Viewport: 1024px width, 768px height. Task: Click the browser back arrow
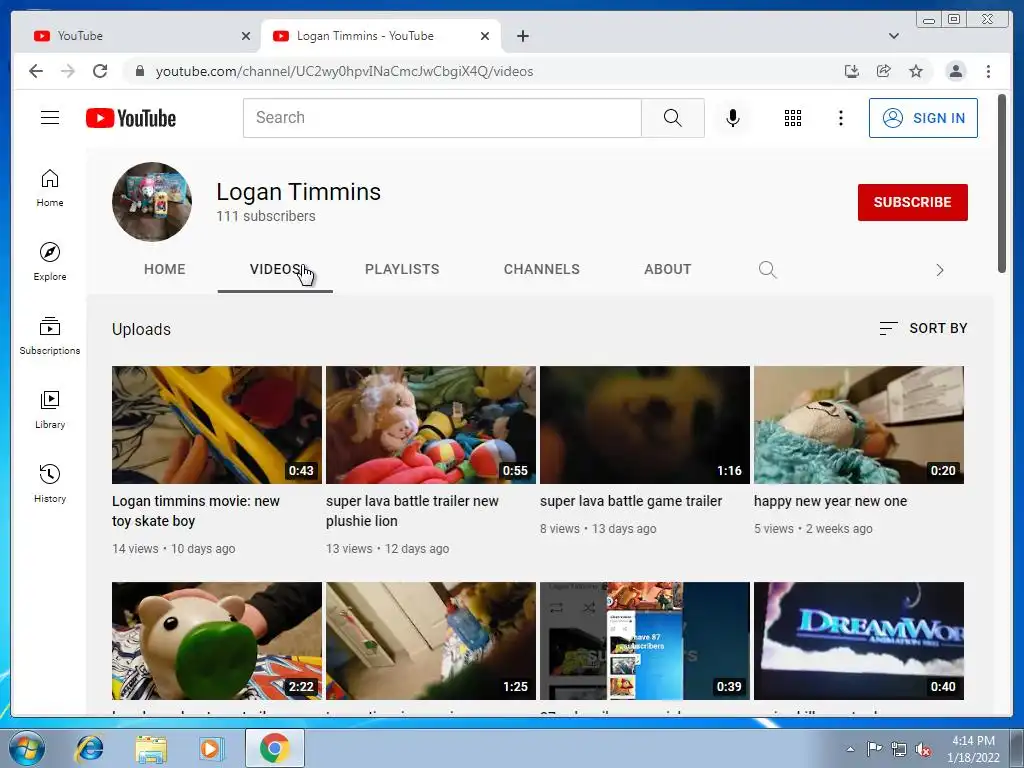click(x=36, y=71)
